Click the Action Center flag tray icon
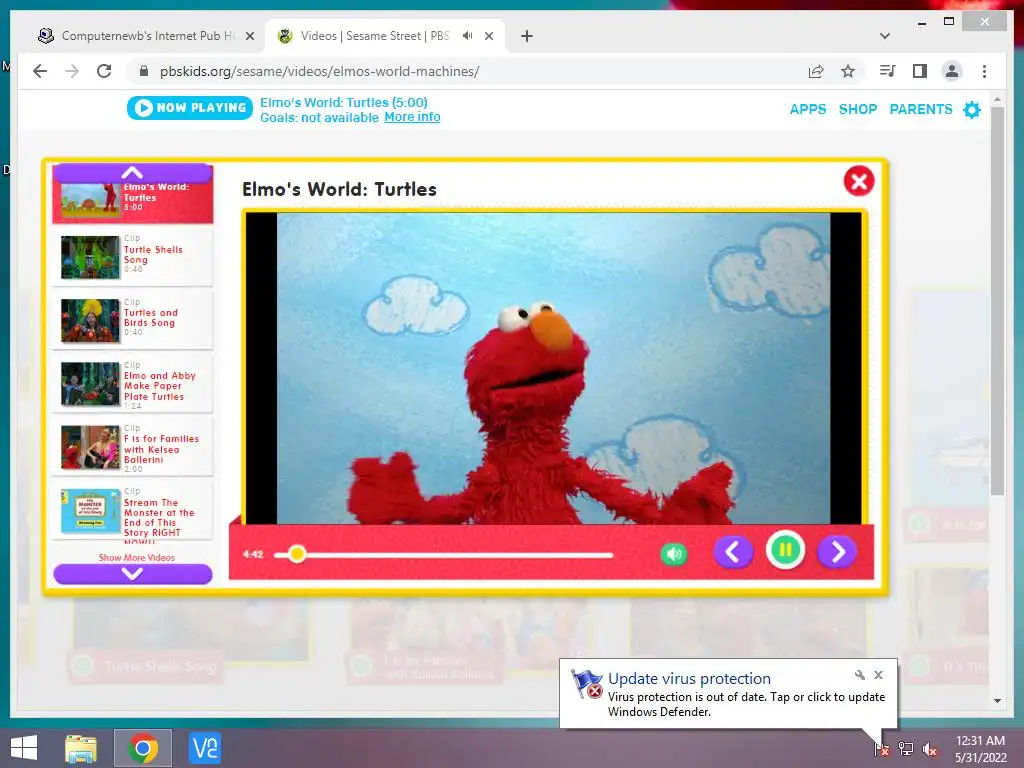 pos(882,749)
